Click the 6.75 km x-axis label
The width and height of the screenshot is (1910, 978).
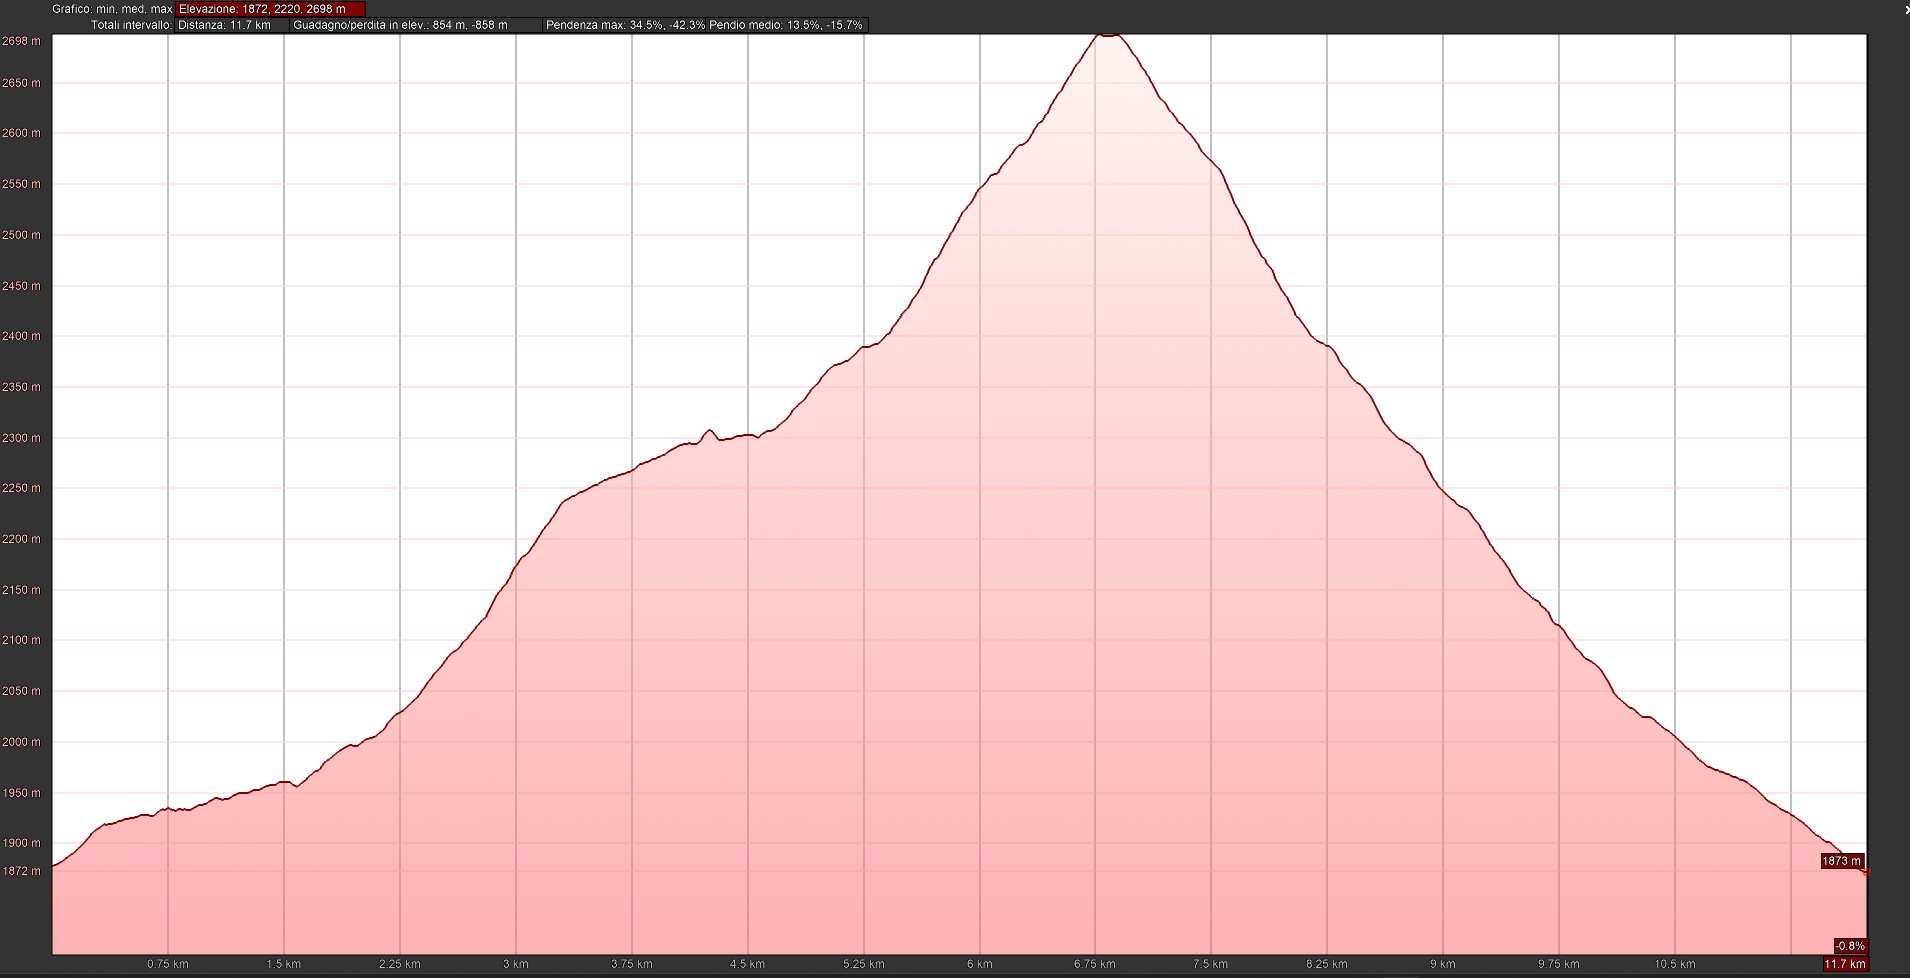(1095, 964)
